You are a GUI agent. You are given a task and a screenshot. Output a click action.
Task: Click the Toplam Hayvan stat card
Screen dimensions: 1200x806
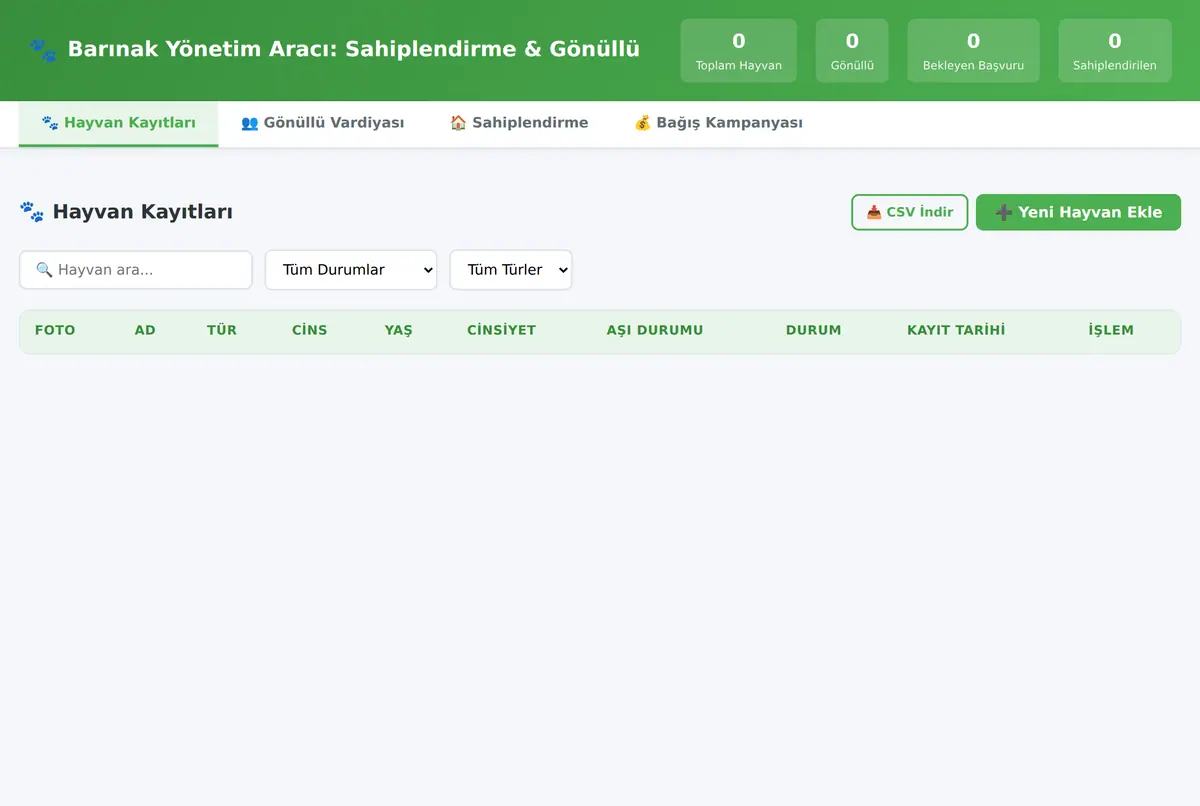pos(739,51)
